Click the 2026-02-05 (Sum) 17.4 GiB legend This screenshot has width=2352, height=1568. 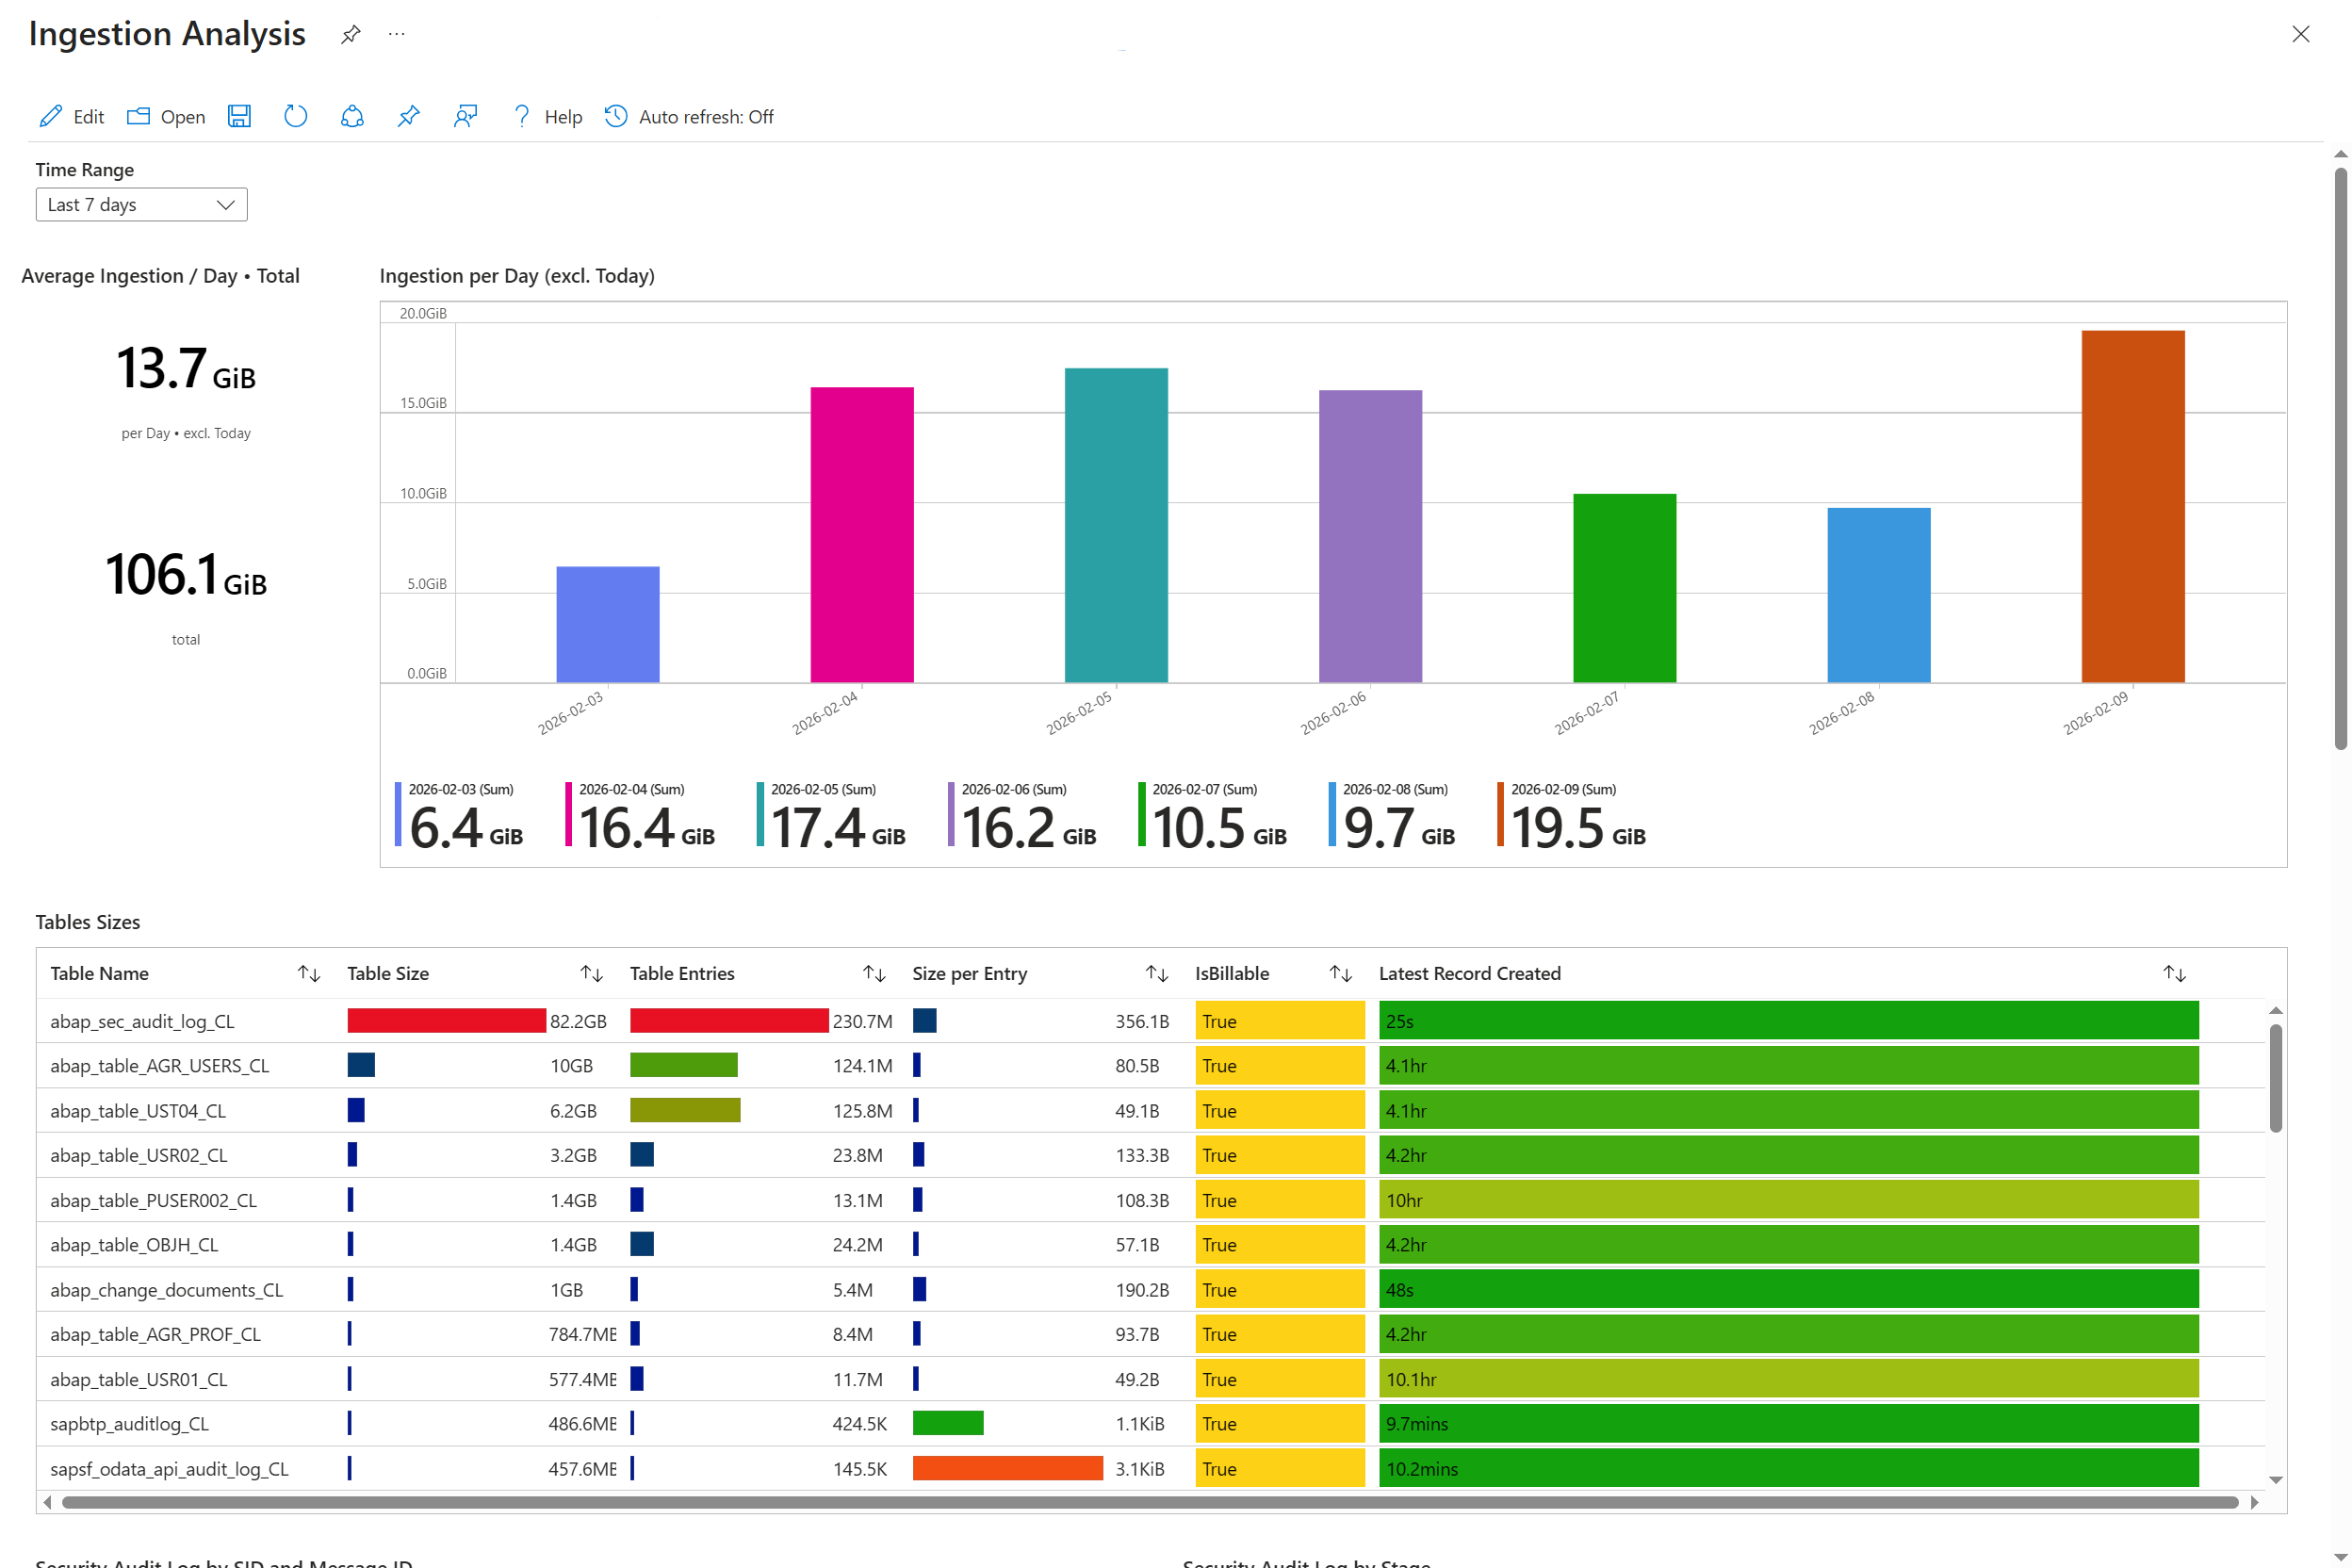(832, 816)
